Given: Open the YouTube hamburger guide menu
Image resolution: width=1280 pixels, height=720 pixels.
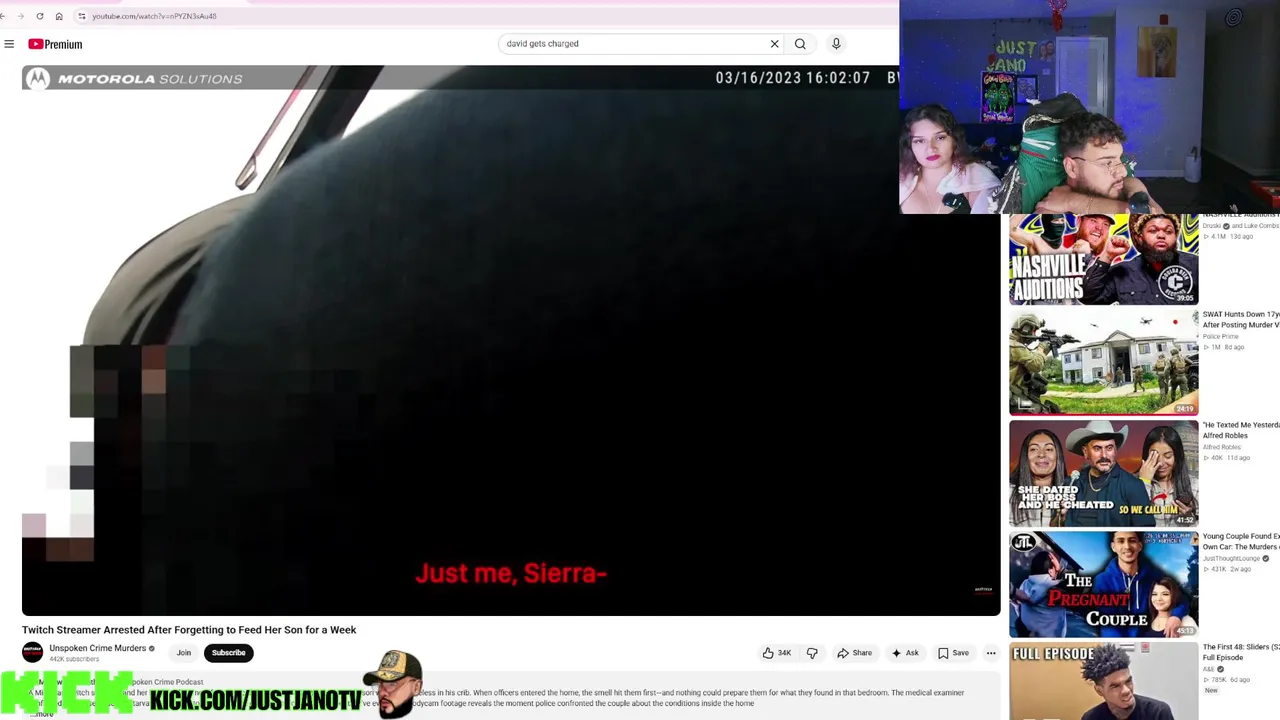Looking at the screenshot, I should coord(9,44).
